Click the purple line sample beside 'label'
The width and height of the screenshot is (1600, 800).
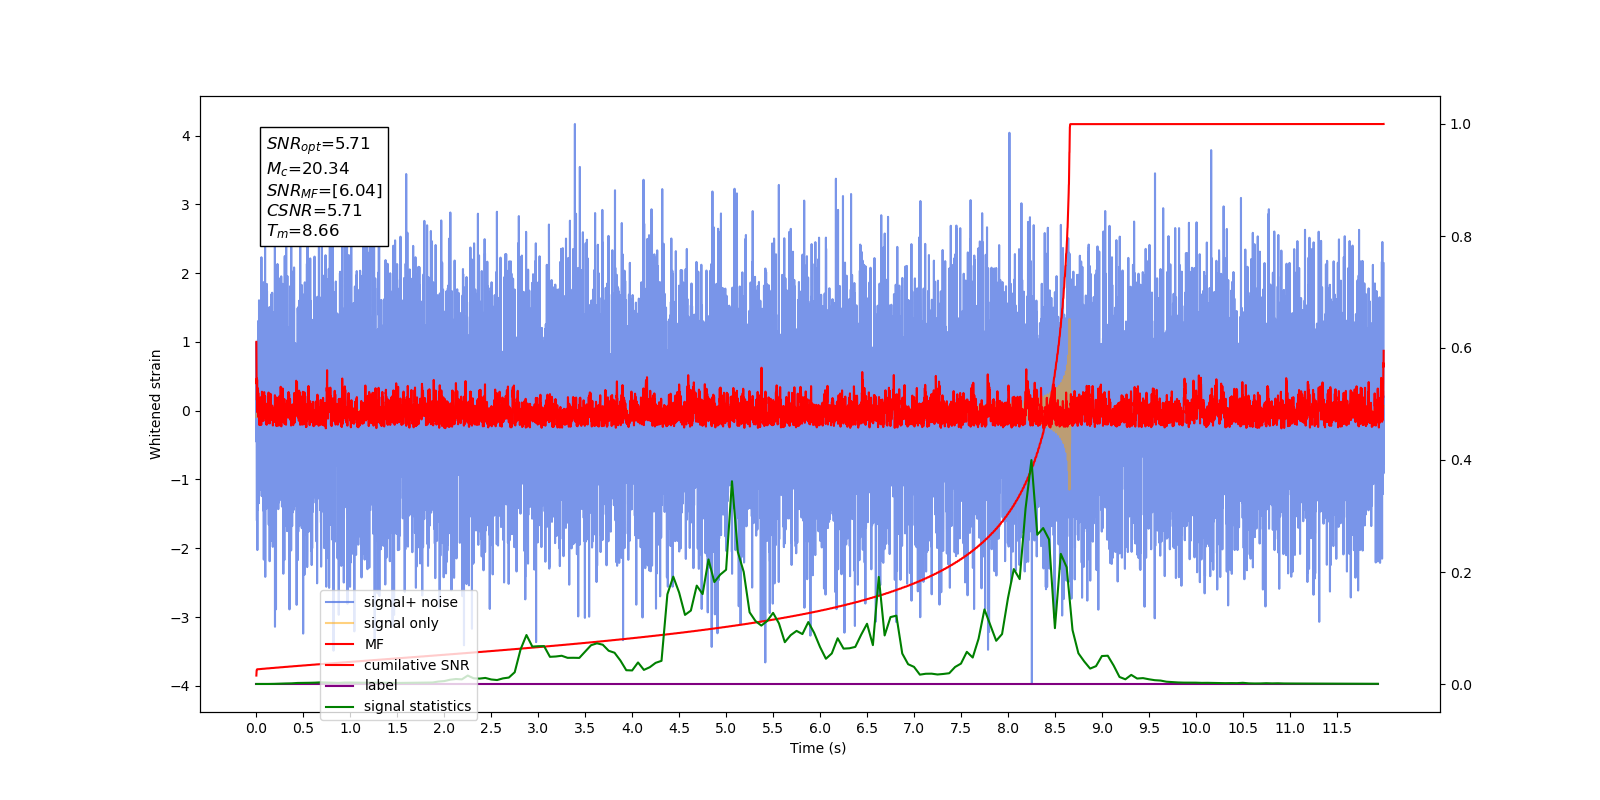[x=340, y=686]
